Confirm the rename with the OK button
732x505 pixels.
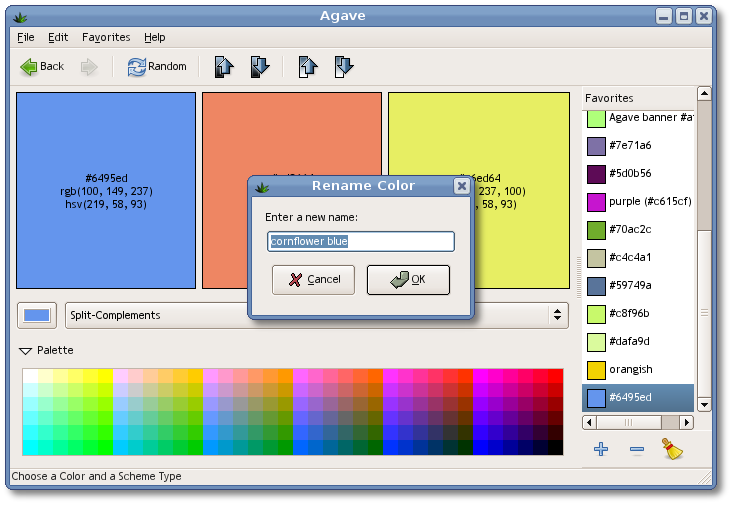408,280
